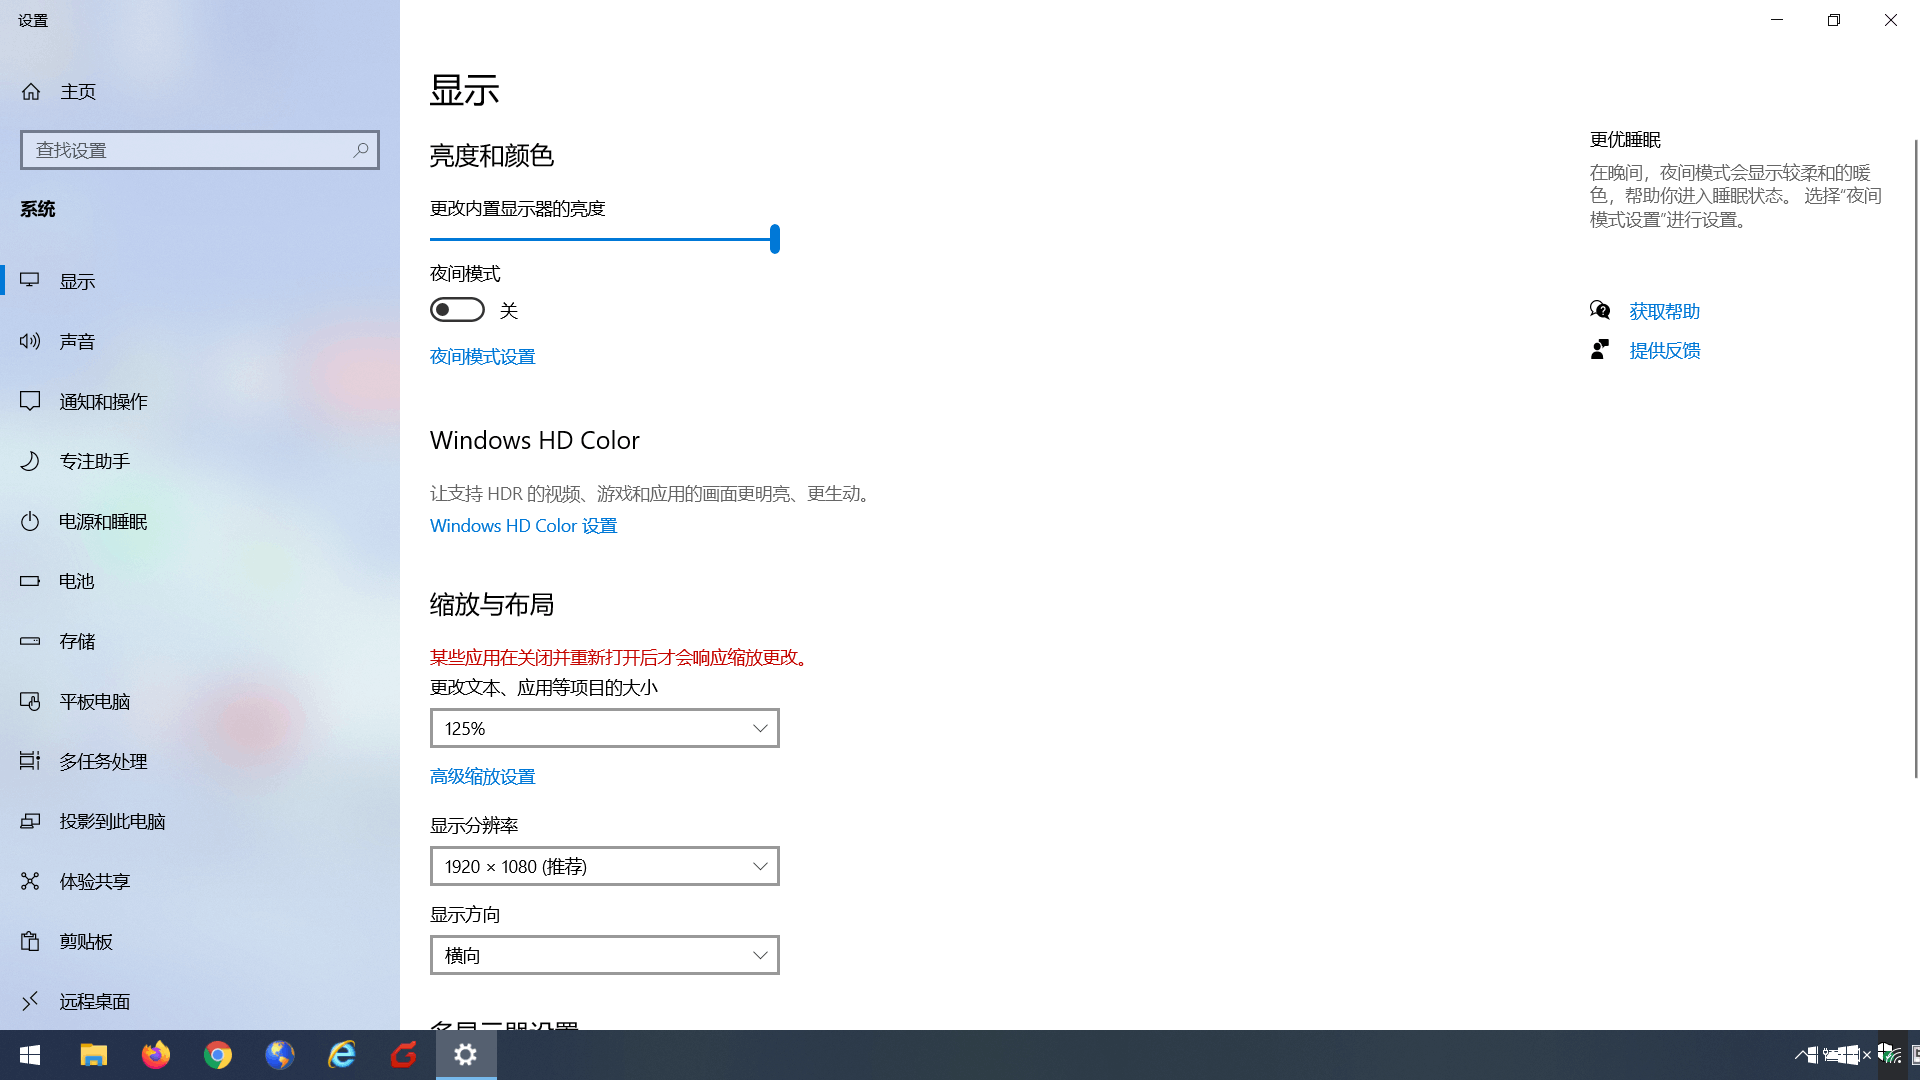1920x1080 pixels.
Task: Expand the 125% scaling dropdown
Action: click(604, 728)
